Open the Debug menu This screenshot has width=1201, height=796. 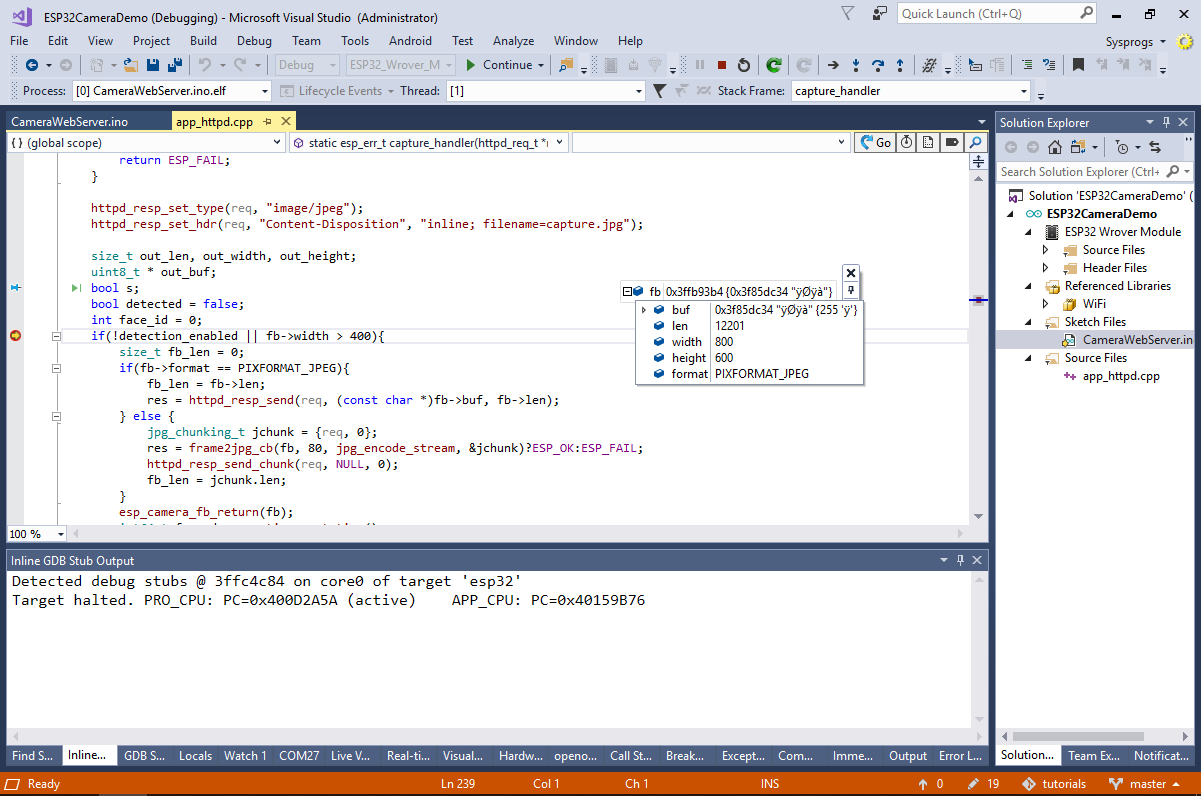point(254,41)
